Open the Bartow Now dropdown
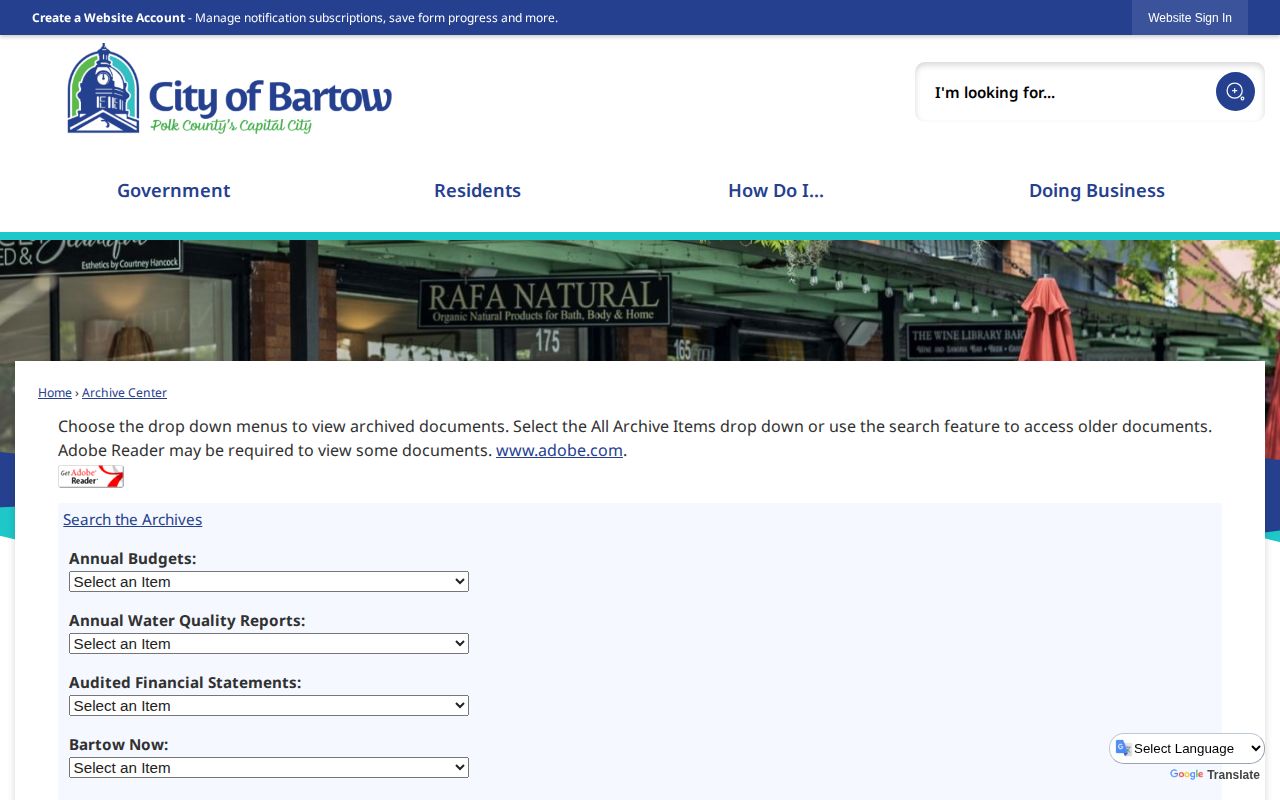 (269, 768)
